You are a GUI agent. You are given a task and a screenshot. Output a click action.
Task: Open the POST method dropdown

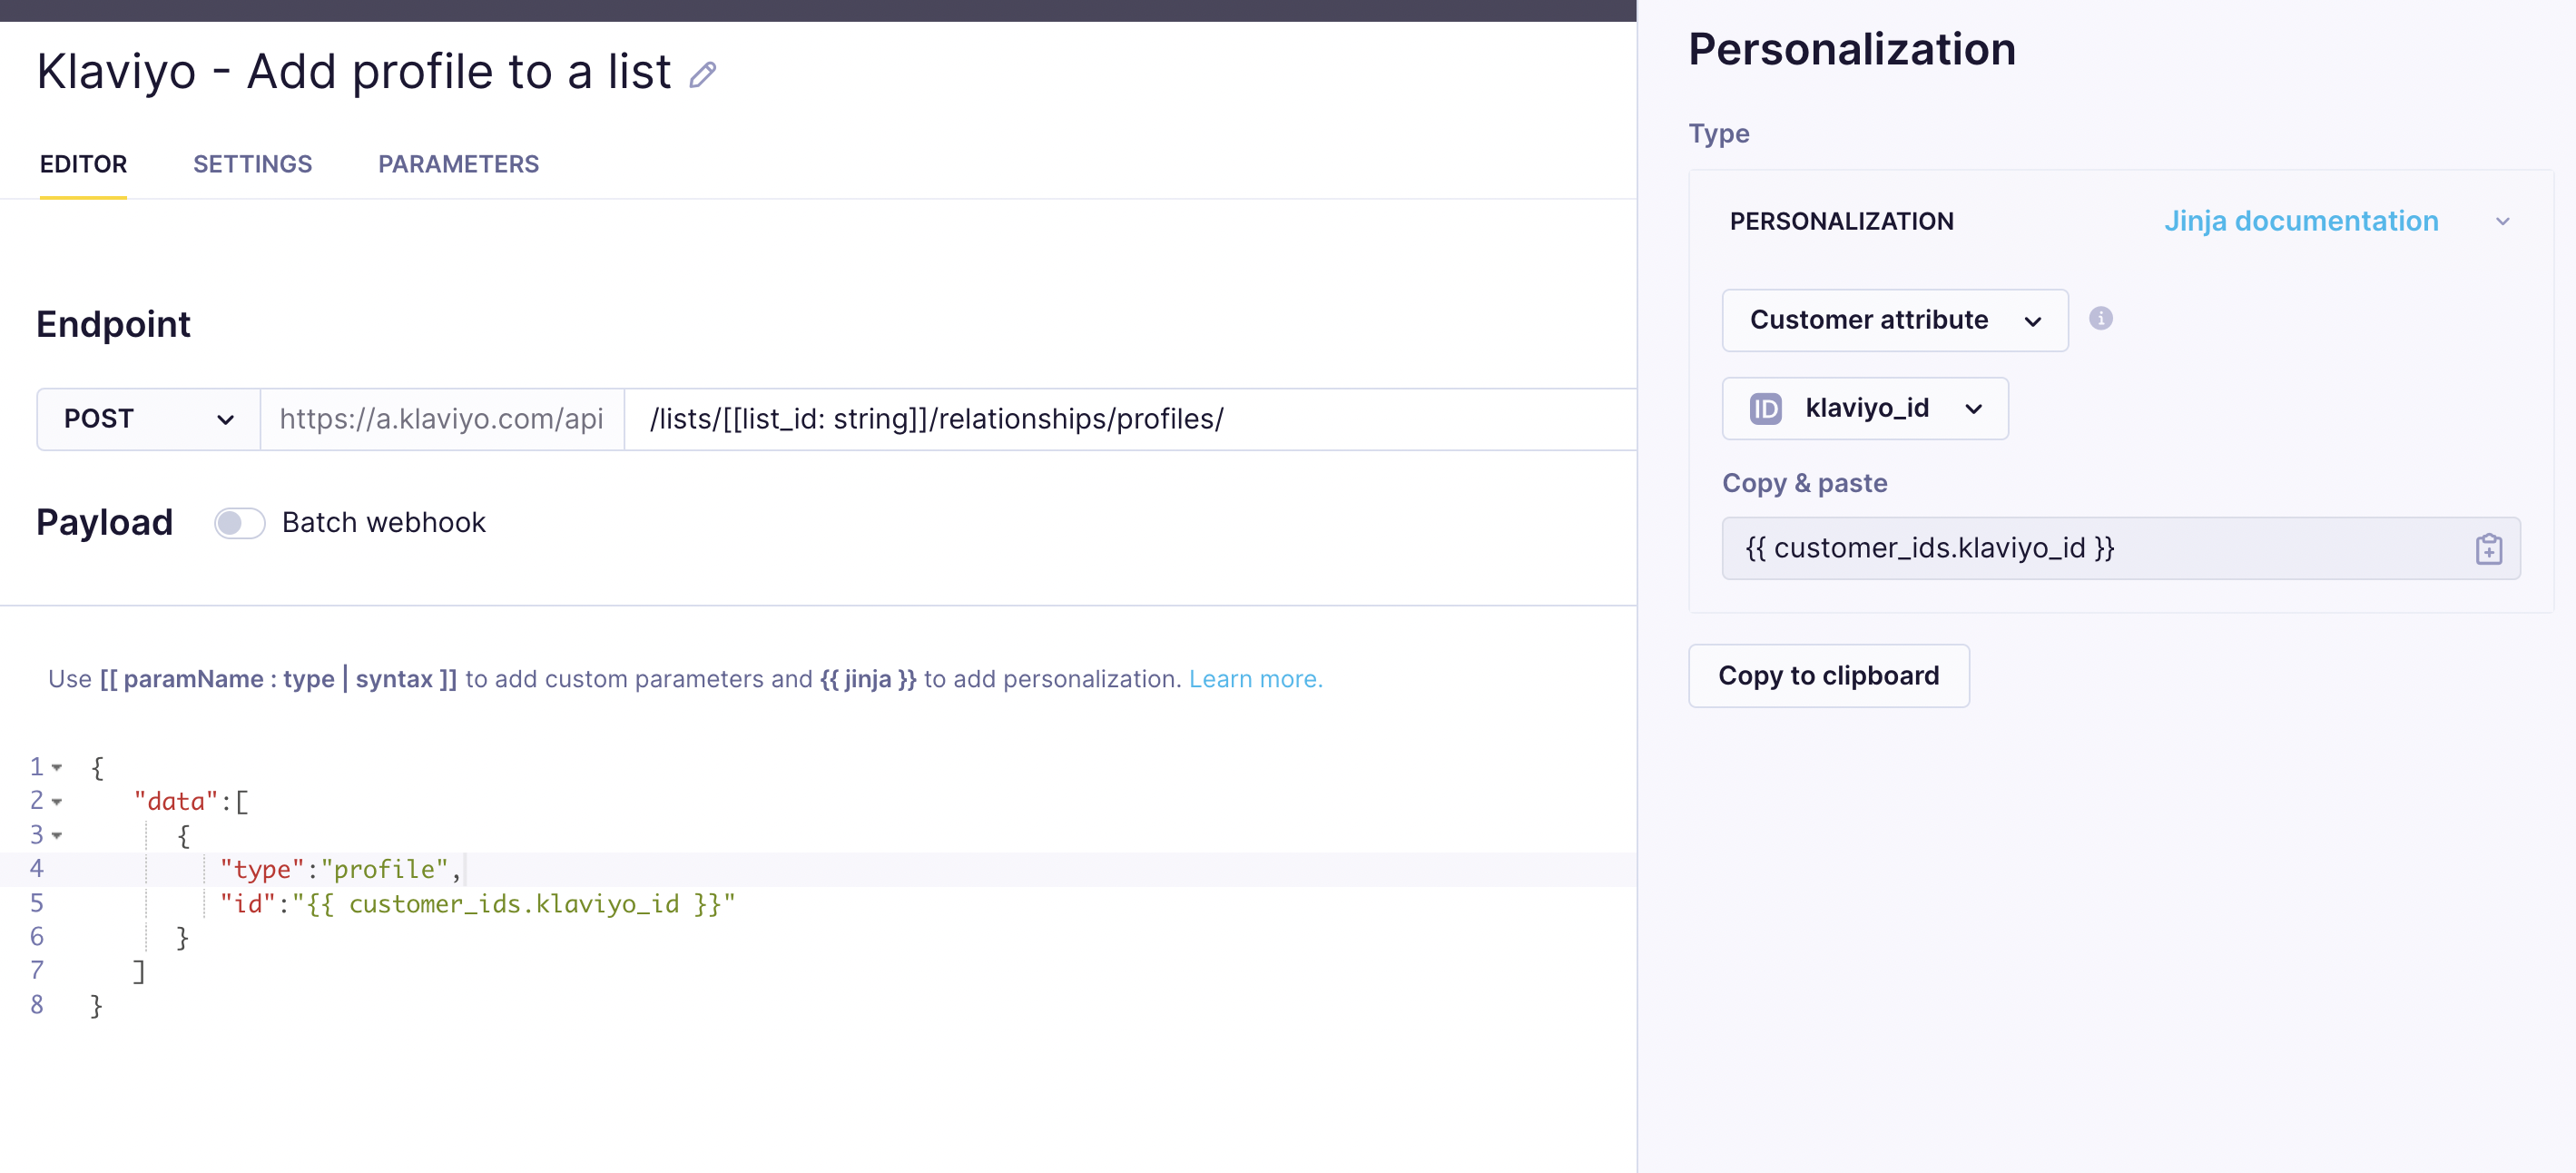coord(148,419)
